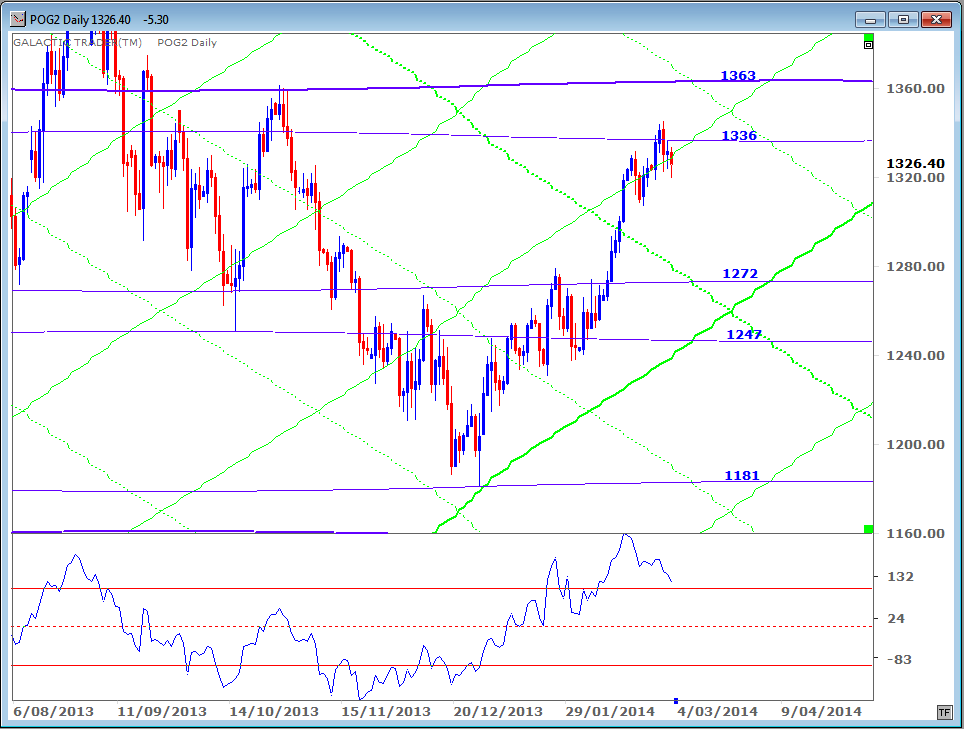Minimize the POG2 Daily chart window
Image resolution: width=964 pixels, height=729 pixels.
[x=870, y=20]
